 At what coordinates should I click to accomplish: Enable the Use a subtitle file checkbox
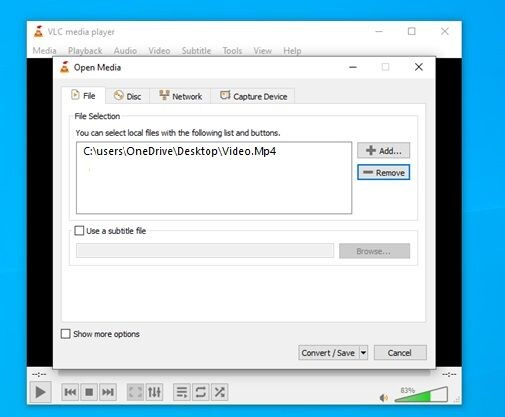click(79, 231)
